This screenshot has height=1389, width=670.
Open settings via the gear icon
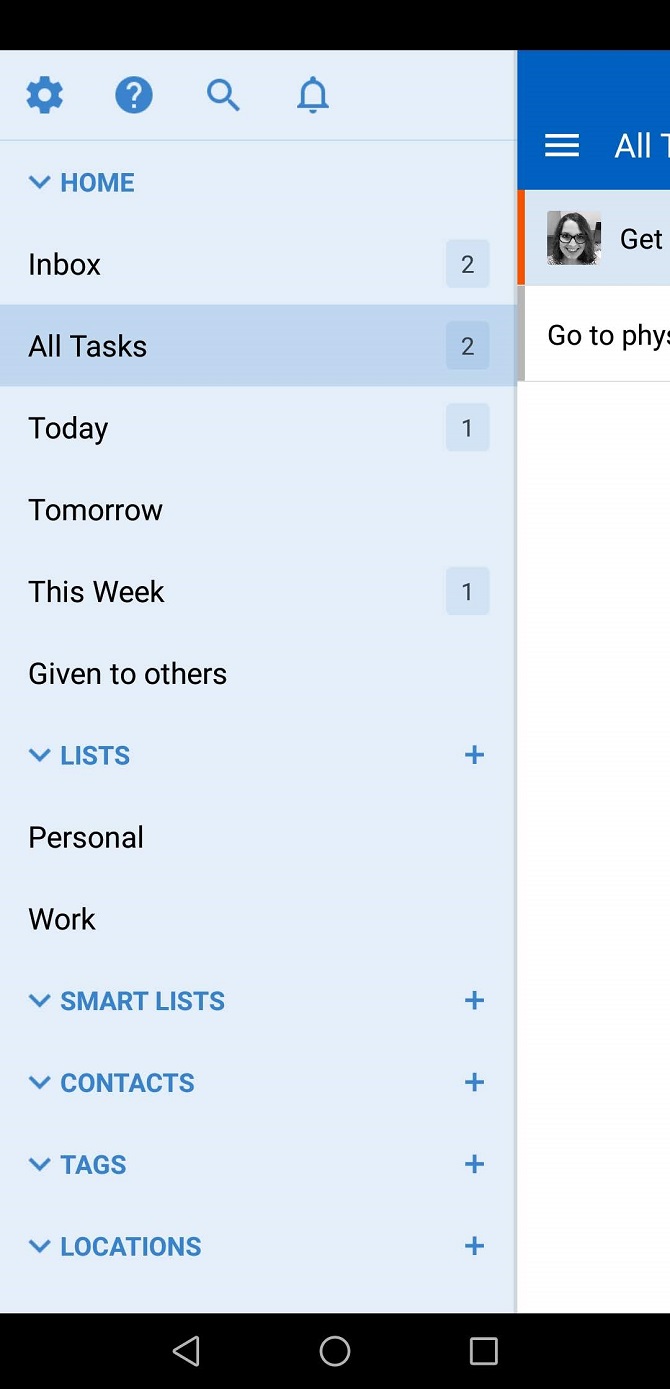pyautogui.click(x=44, y=95)
